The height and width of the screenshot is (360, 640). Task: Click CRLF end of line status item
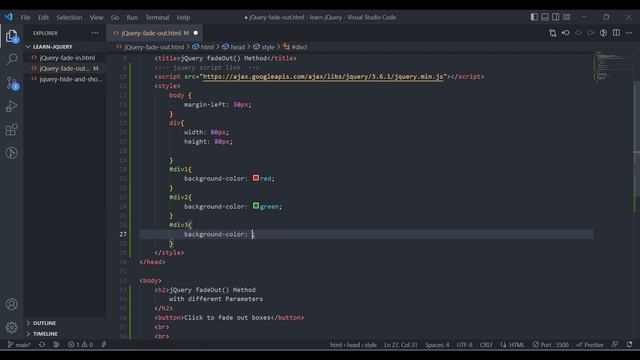tap(486, 345)
